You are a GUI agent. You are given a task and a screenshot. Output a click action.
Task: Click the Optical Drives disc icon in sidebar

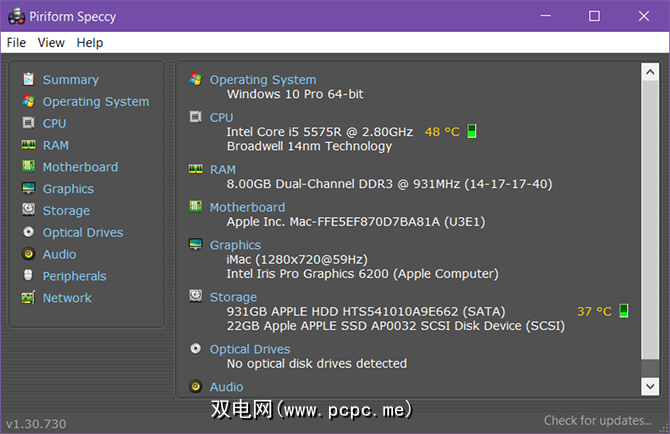28,232
